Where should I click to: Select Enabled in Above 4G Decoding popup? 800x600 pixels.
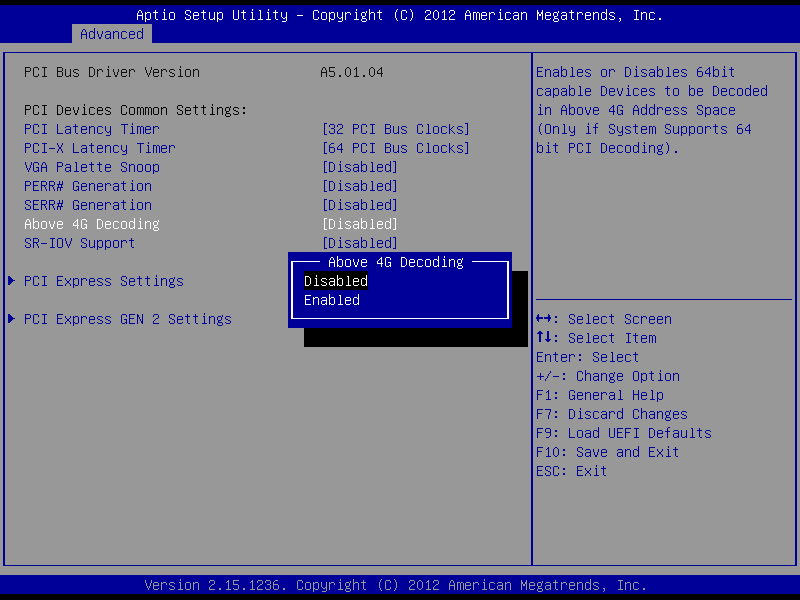pos(332,300)
